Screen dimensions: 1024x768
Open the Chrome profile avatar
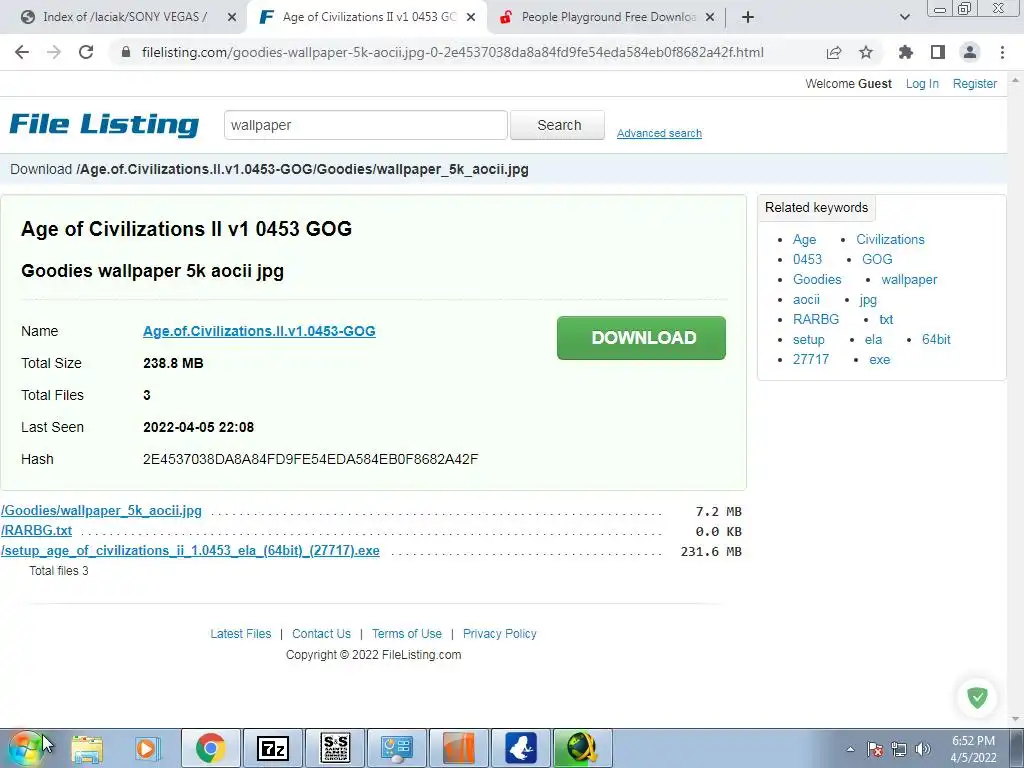tap(970, 52)
